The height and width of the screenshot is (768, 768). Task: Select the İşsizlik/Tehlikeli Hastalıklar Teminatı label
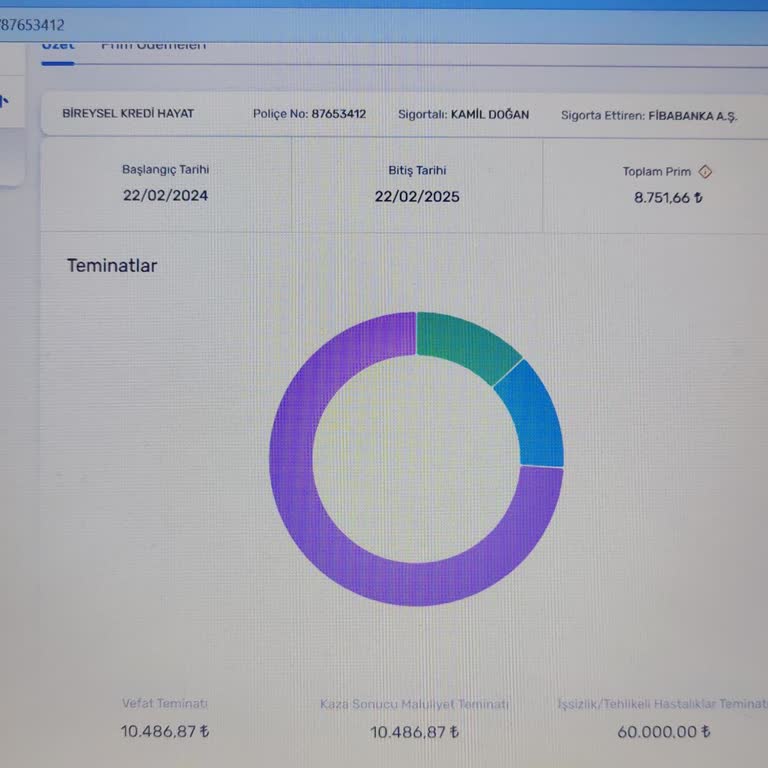tap(661, 704)
